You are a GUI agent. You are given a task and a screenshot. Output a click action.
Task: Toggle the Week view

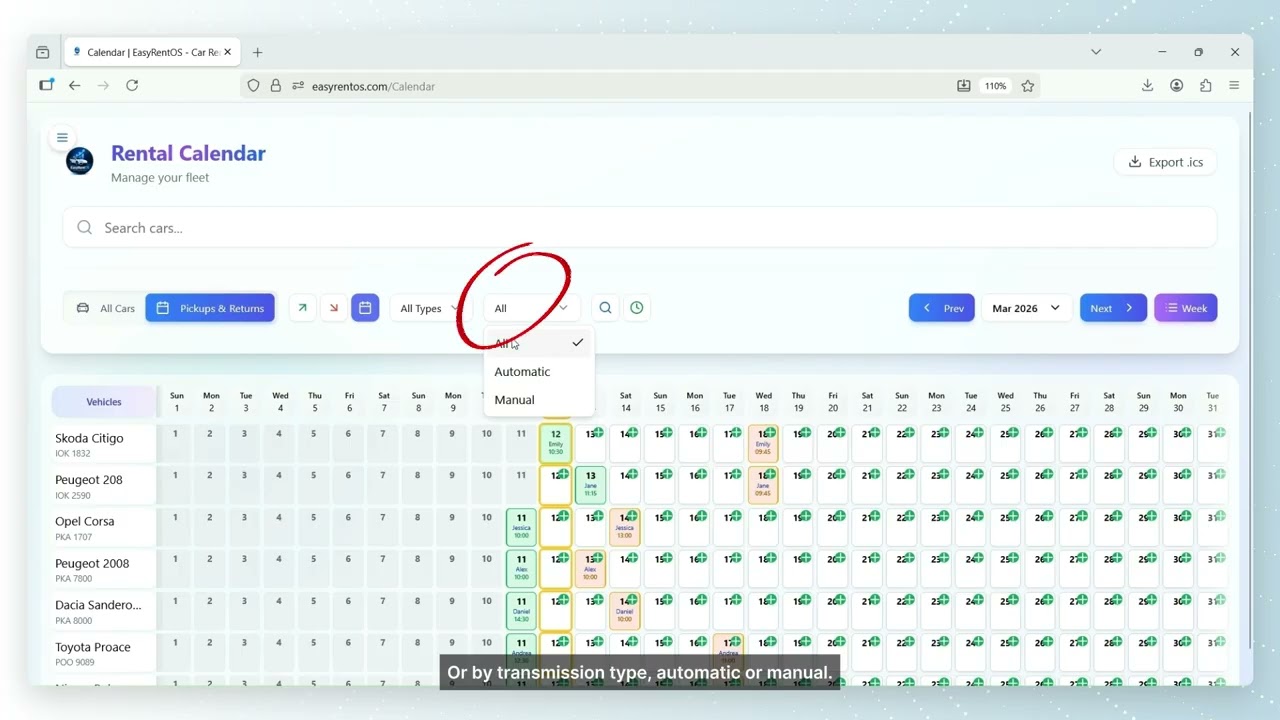pyautogui.click(x=1185, y=308)
